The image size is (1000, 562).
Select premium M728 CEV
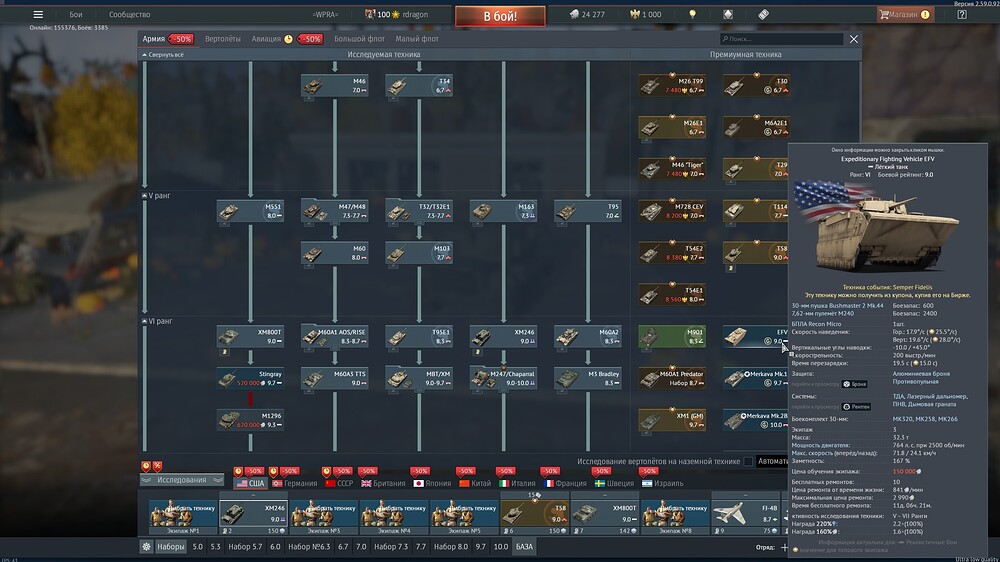coord(672,211)
